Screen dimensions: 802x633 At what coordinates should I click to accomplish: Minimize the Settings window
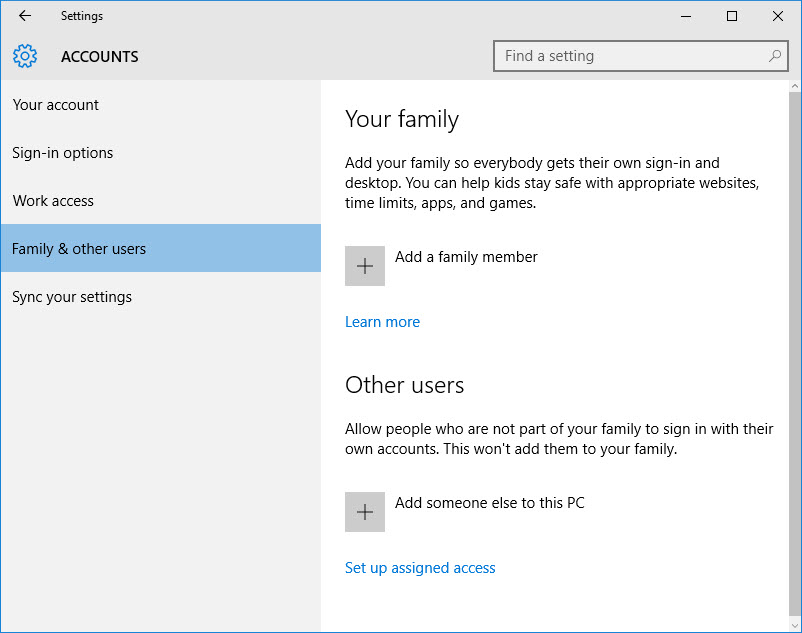click(x=685, y=16)
